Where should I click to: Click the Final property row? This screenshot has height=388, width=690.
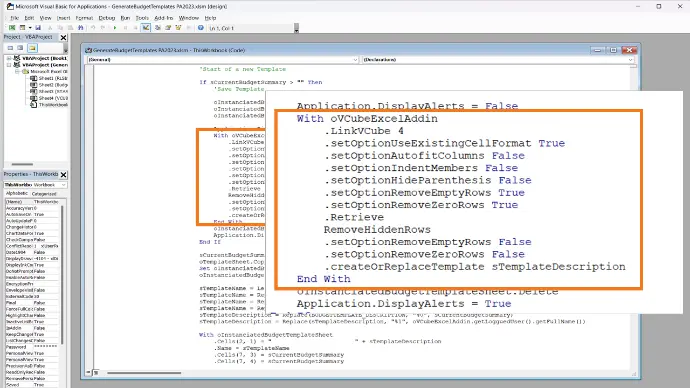[32, 303]
